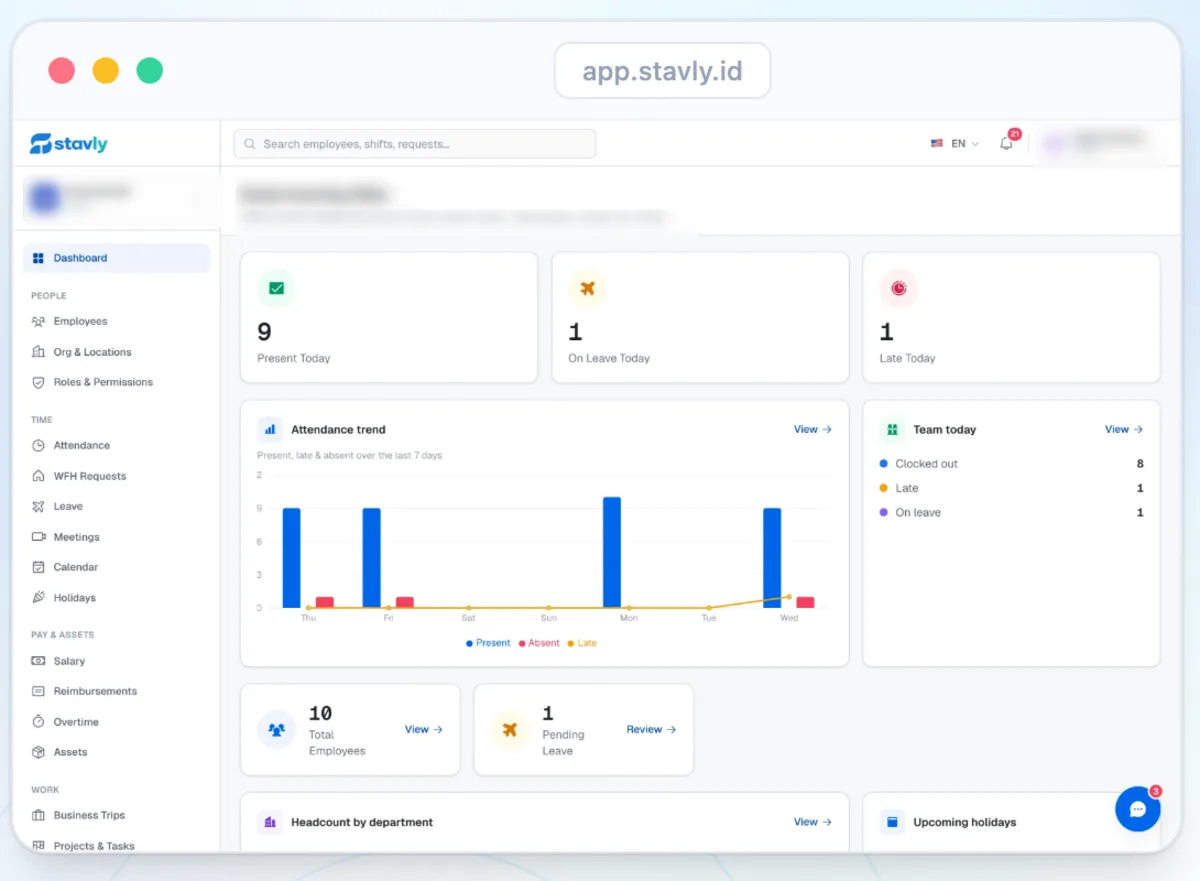Click the app.stavly.id address bar

tap(662, 71)
